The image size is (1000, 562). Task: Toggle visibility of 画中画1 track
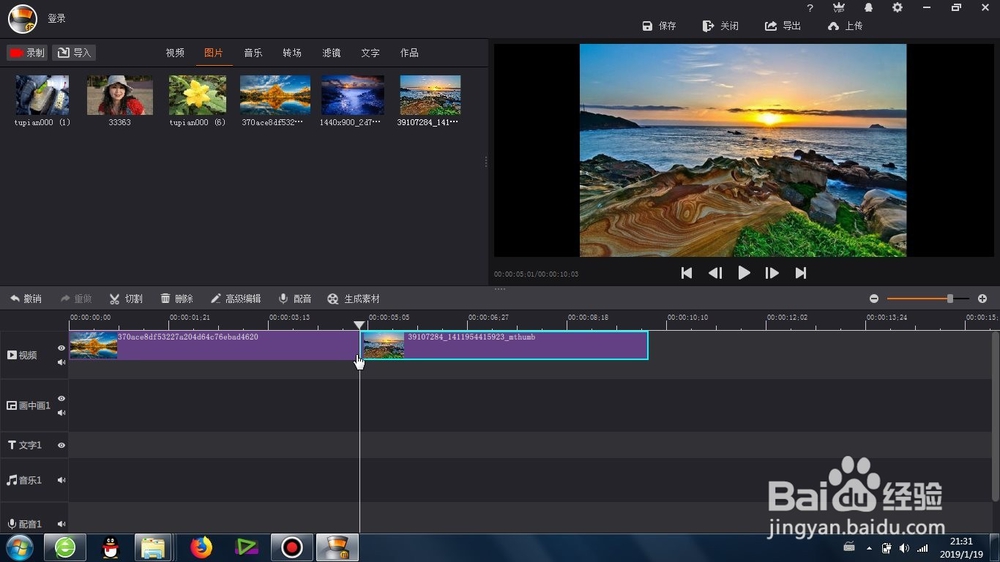(x=61, y=399)
